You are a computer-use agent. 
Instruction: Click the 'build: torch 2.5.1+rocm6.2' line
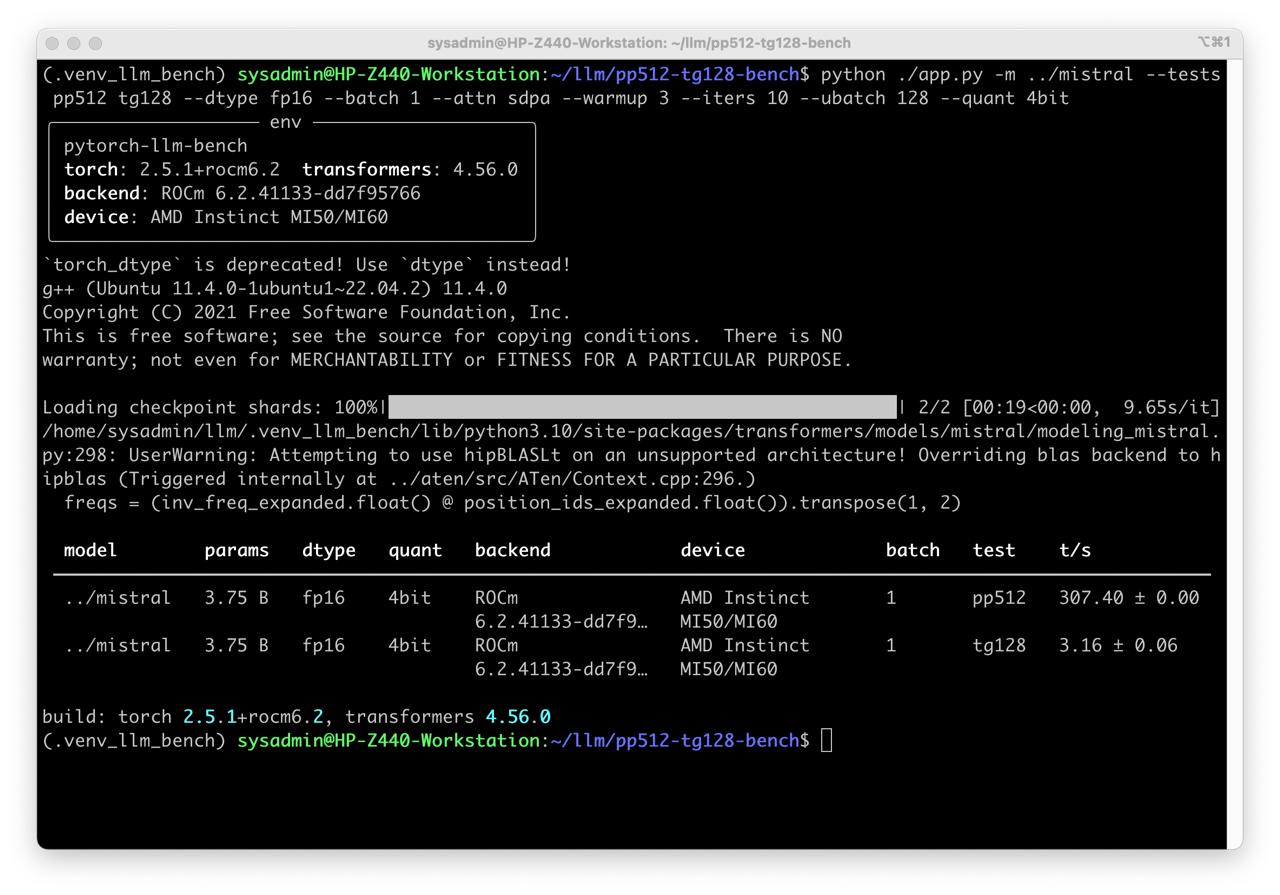click(x=296, y=717)
